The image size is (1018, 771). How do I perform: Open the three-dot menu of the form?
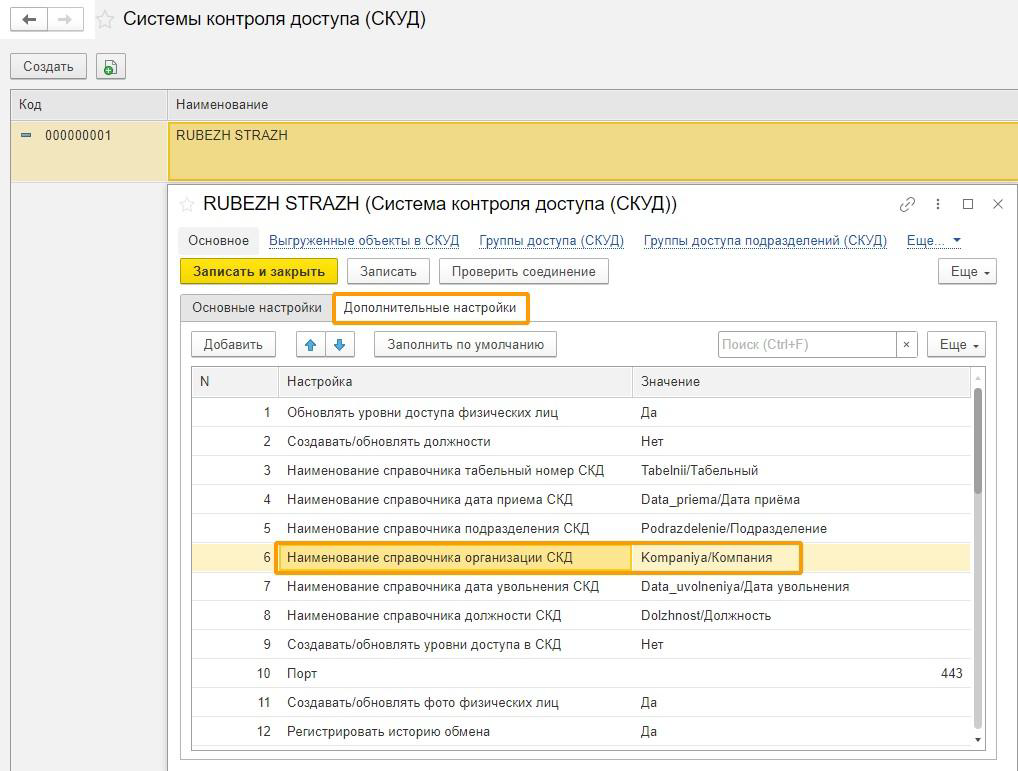tap(937, 204)
